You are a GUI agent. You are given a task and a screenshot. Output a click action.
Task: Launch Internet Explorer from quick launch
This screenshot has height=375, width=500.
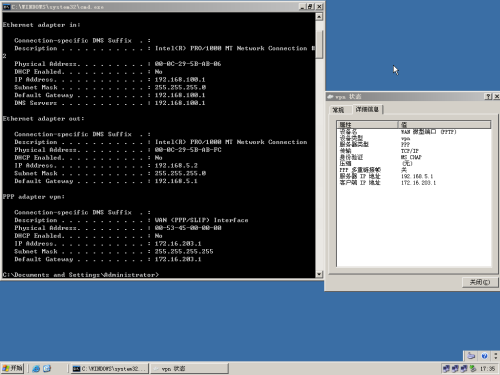pos(36,368)
